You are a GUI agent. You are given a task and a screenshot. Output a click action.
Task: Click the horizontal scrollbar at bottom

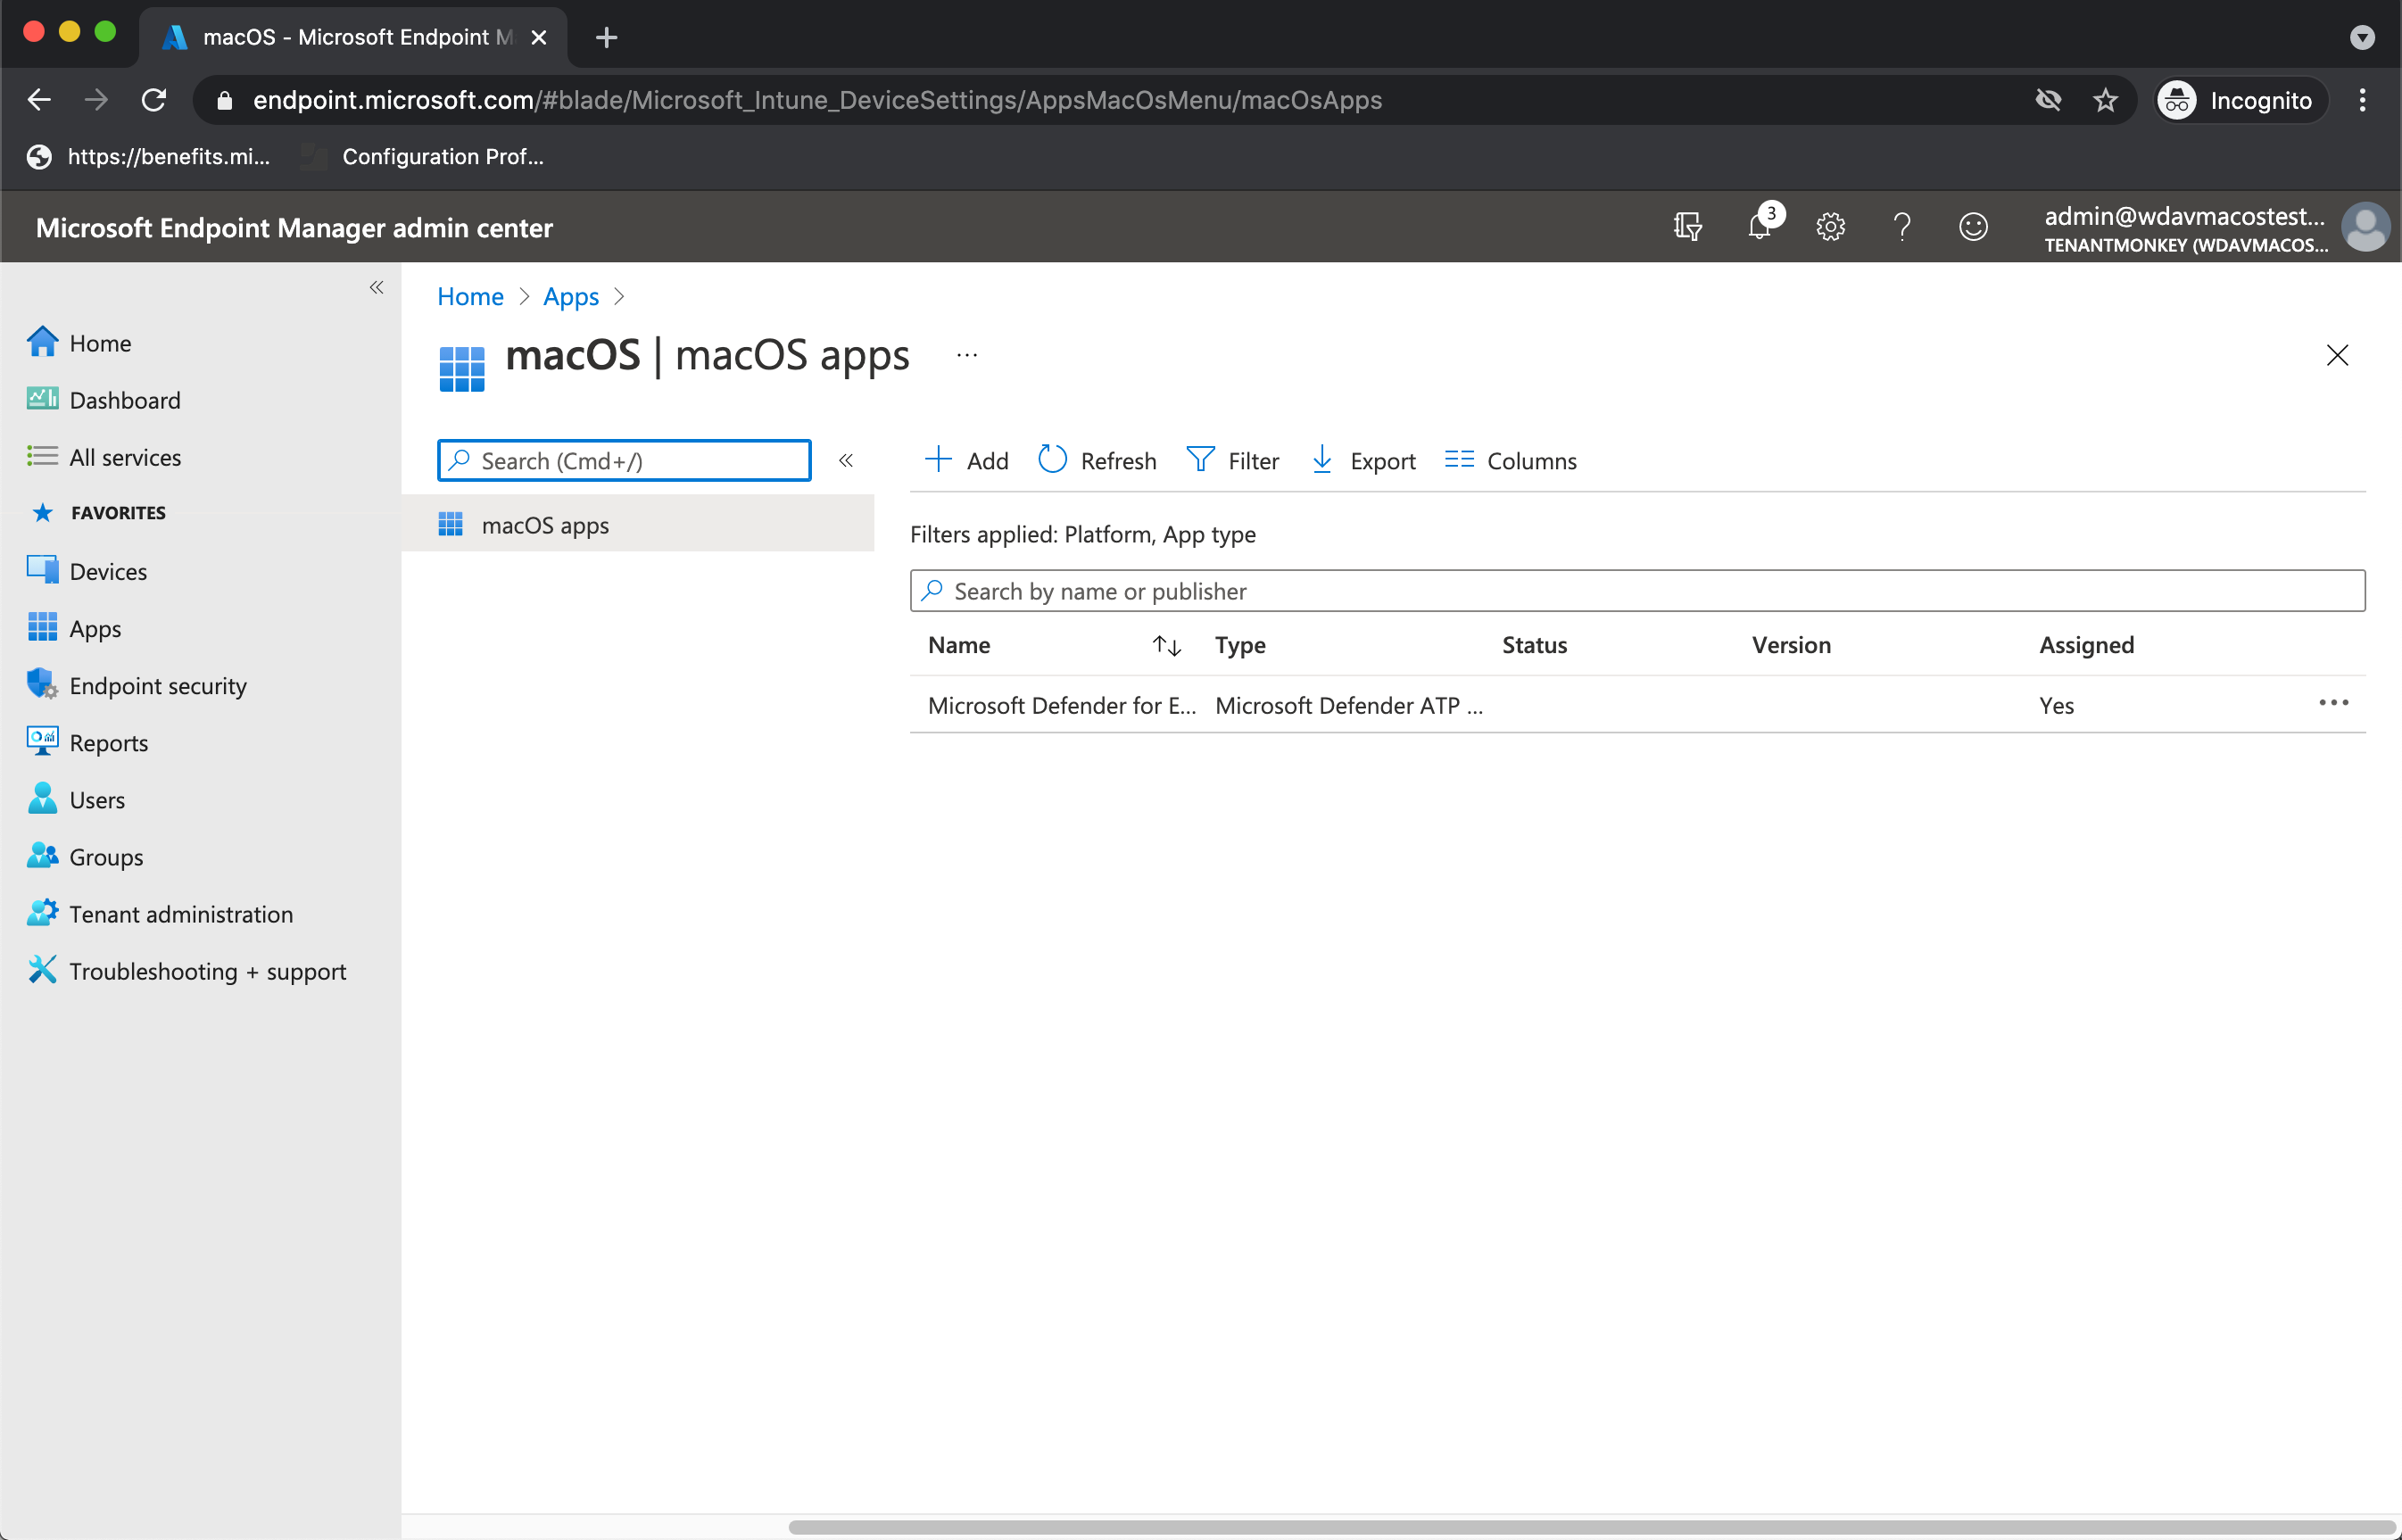(1590, 1527)
